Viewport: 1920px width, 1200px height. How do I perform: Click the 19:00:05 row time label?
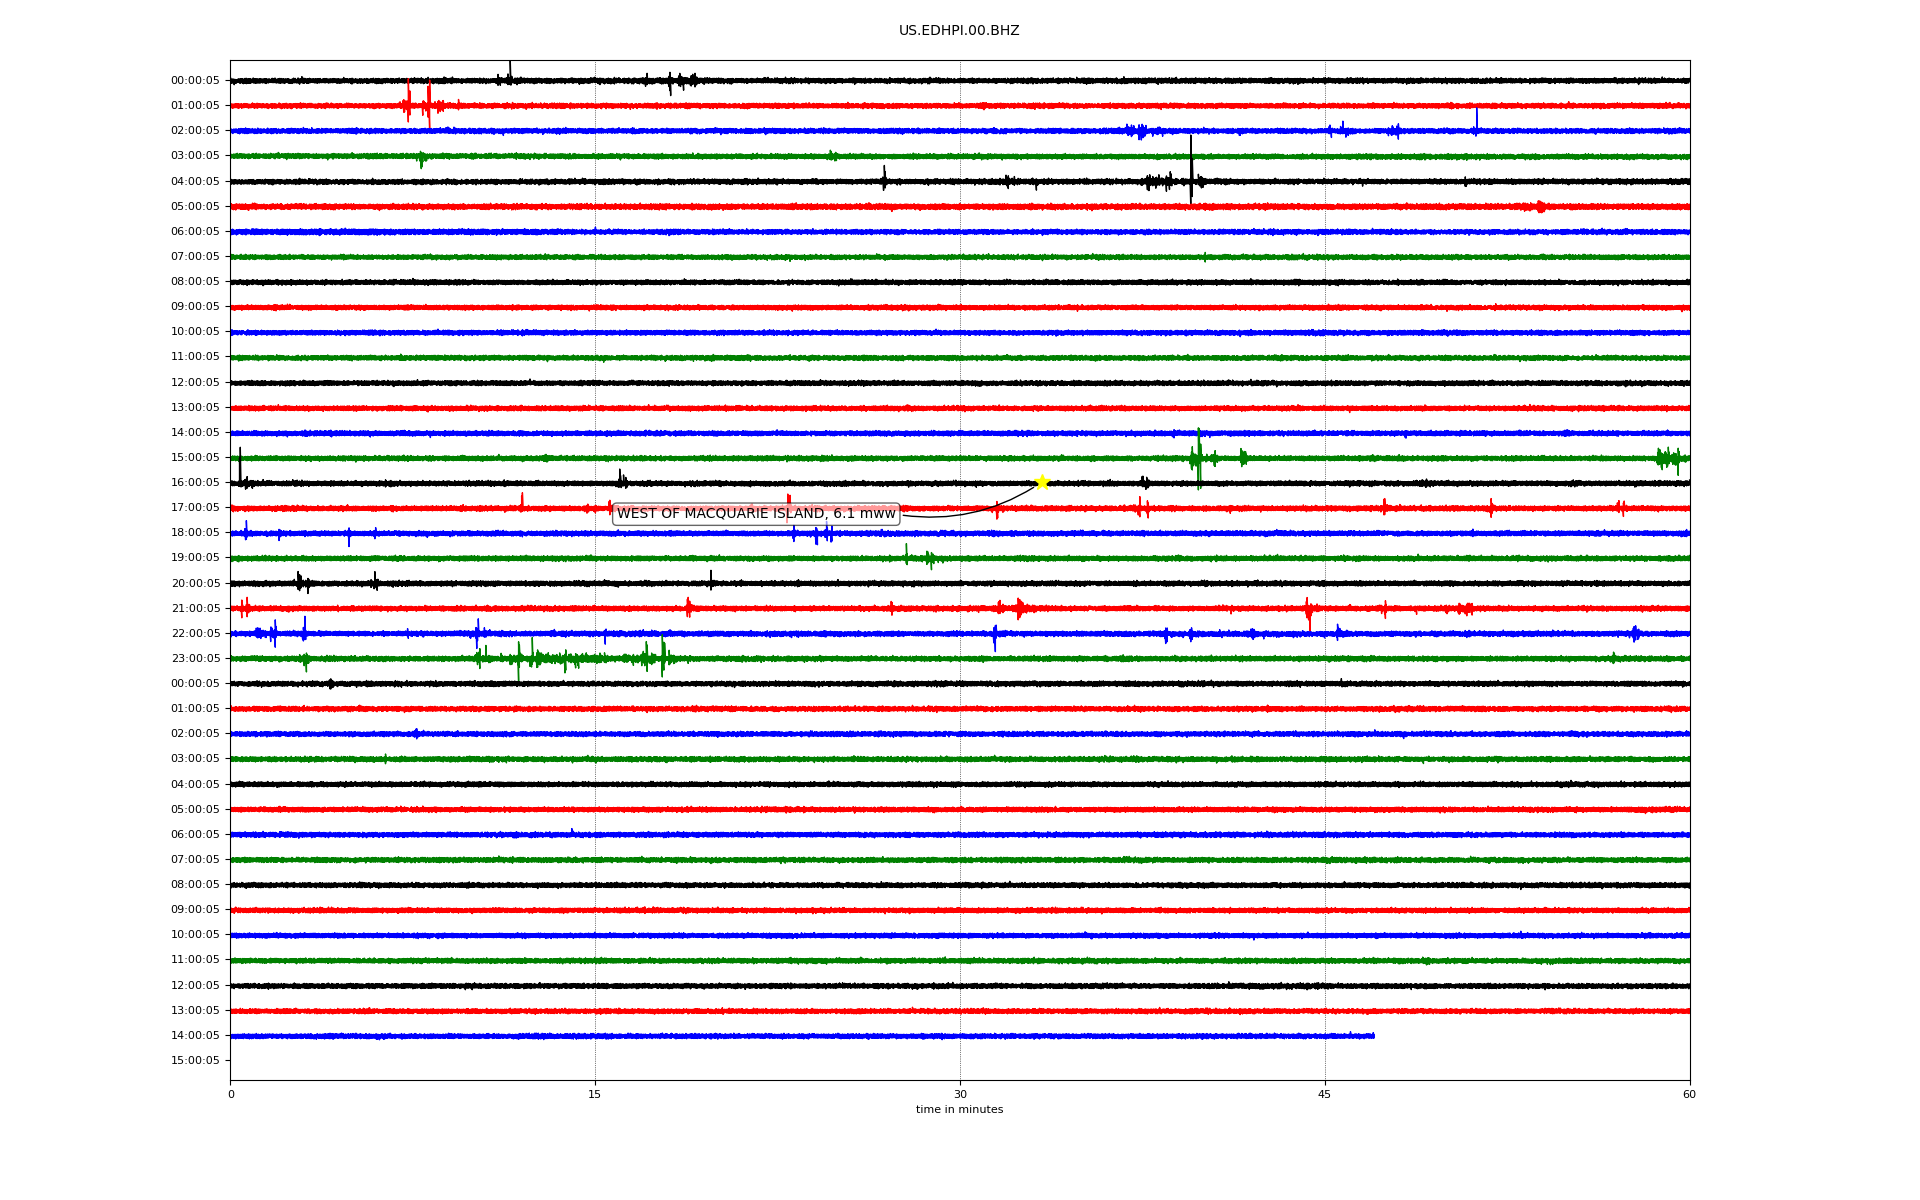pos(195,558)
